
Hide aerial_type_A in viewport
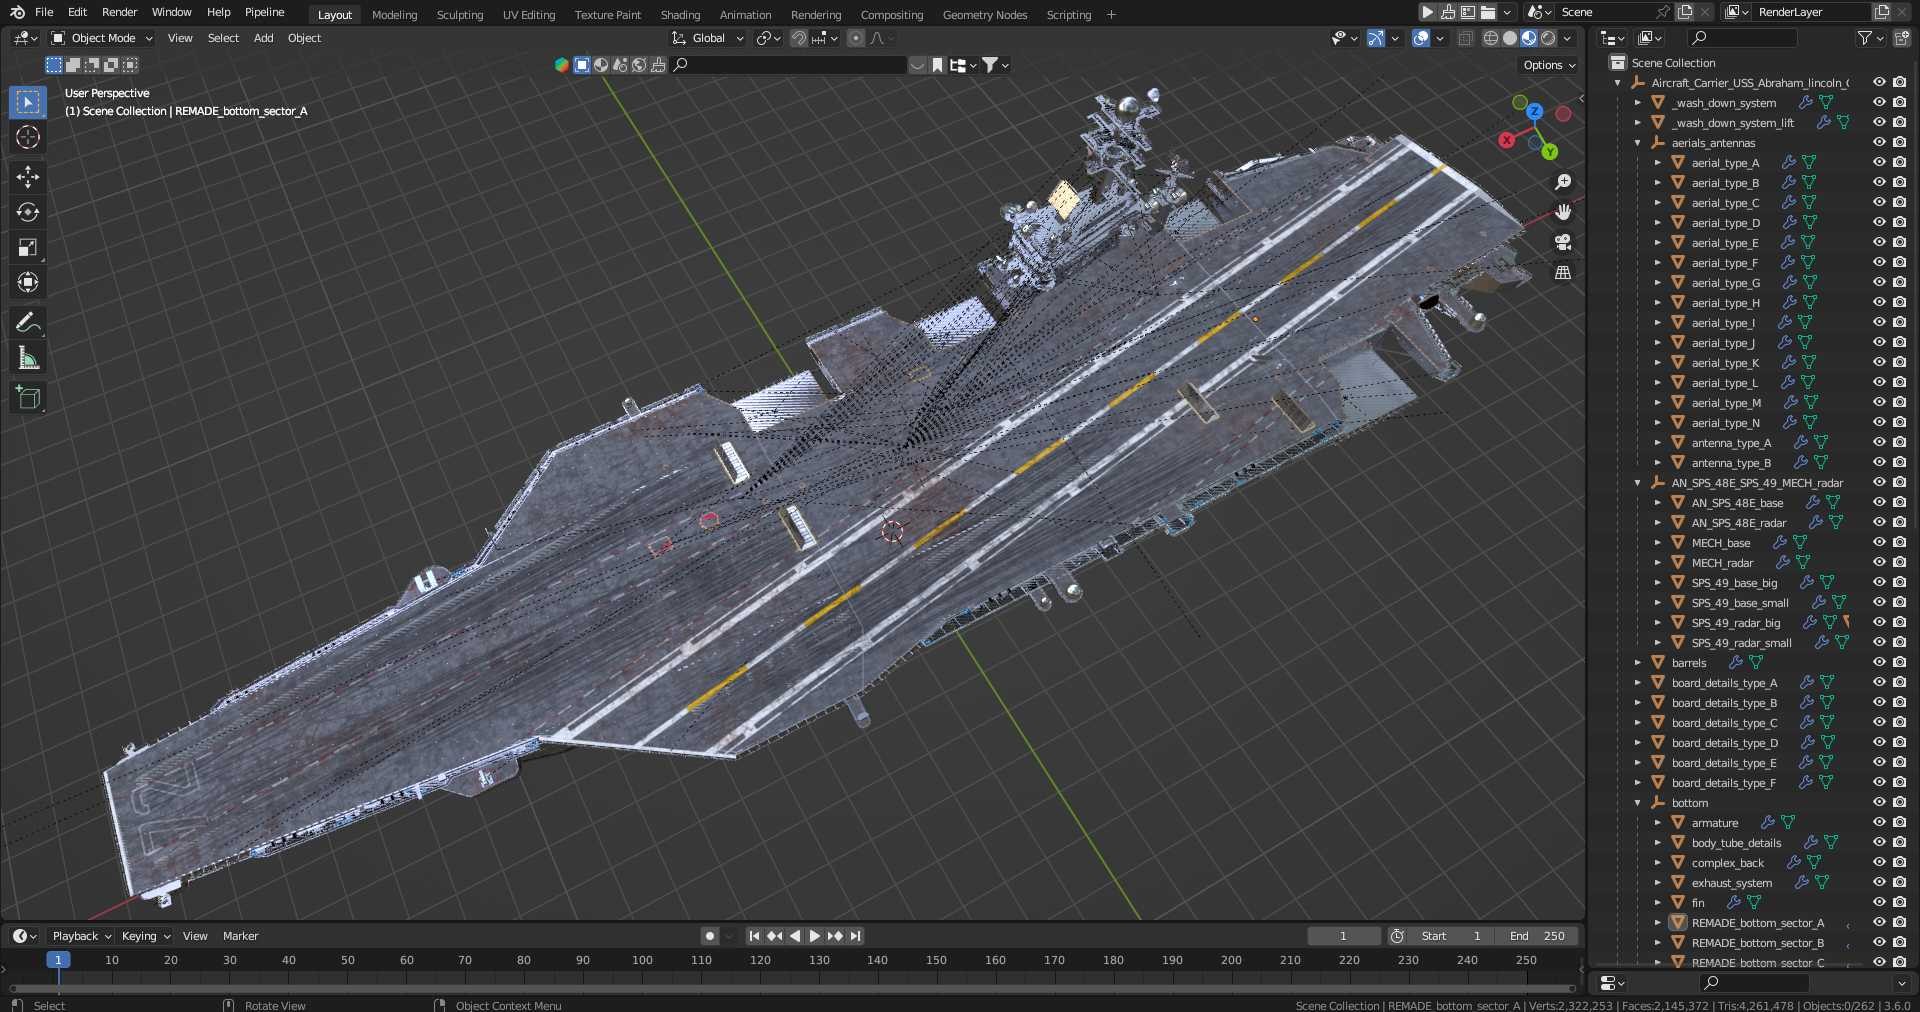tap(1879, 162)
